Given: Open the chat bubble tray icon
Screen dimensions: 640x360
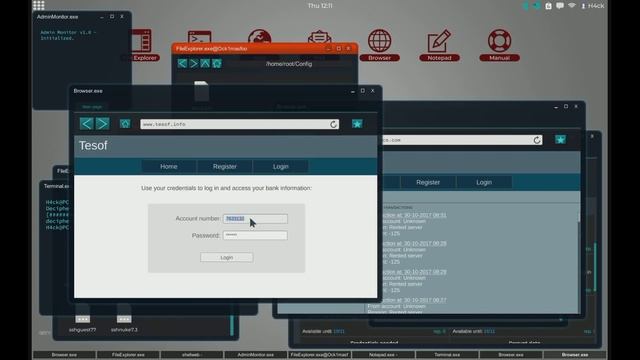Looking at the screenshot, I should (x=560, y=6).
